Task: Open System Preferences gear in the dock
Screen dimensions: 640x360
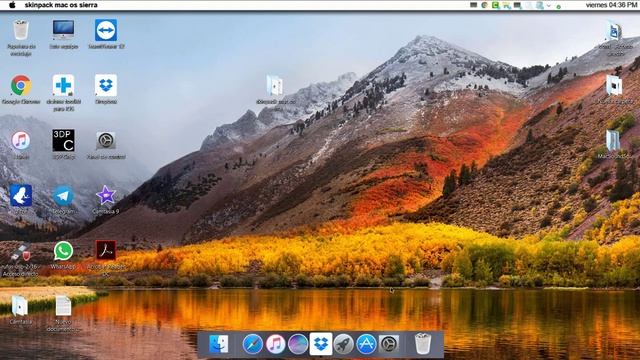Action: (x=389, y=344)
